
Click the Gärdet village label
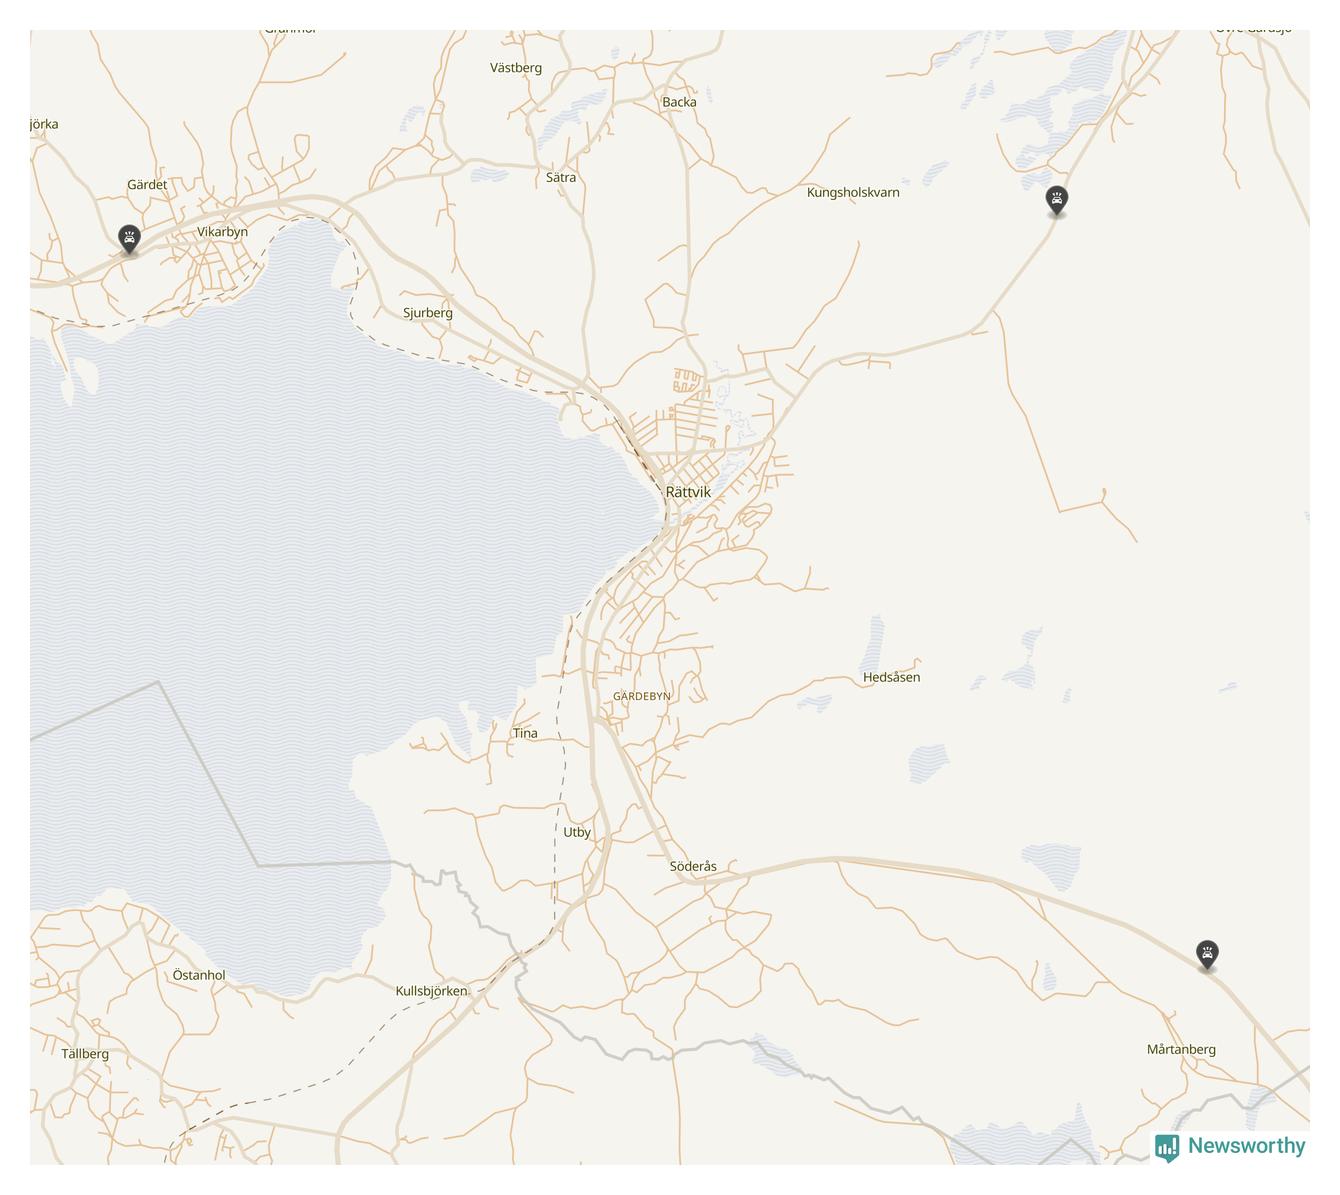click(147, 185)
